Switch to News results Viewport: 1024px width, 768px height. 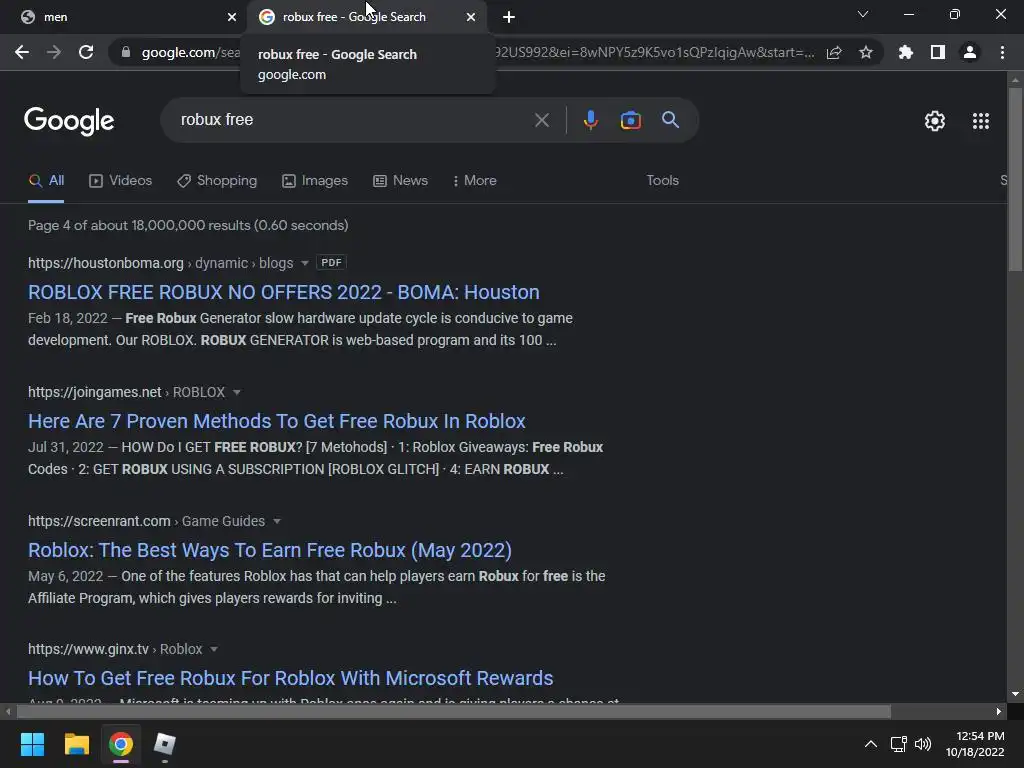(400, 181)
